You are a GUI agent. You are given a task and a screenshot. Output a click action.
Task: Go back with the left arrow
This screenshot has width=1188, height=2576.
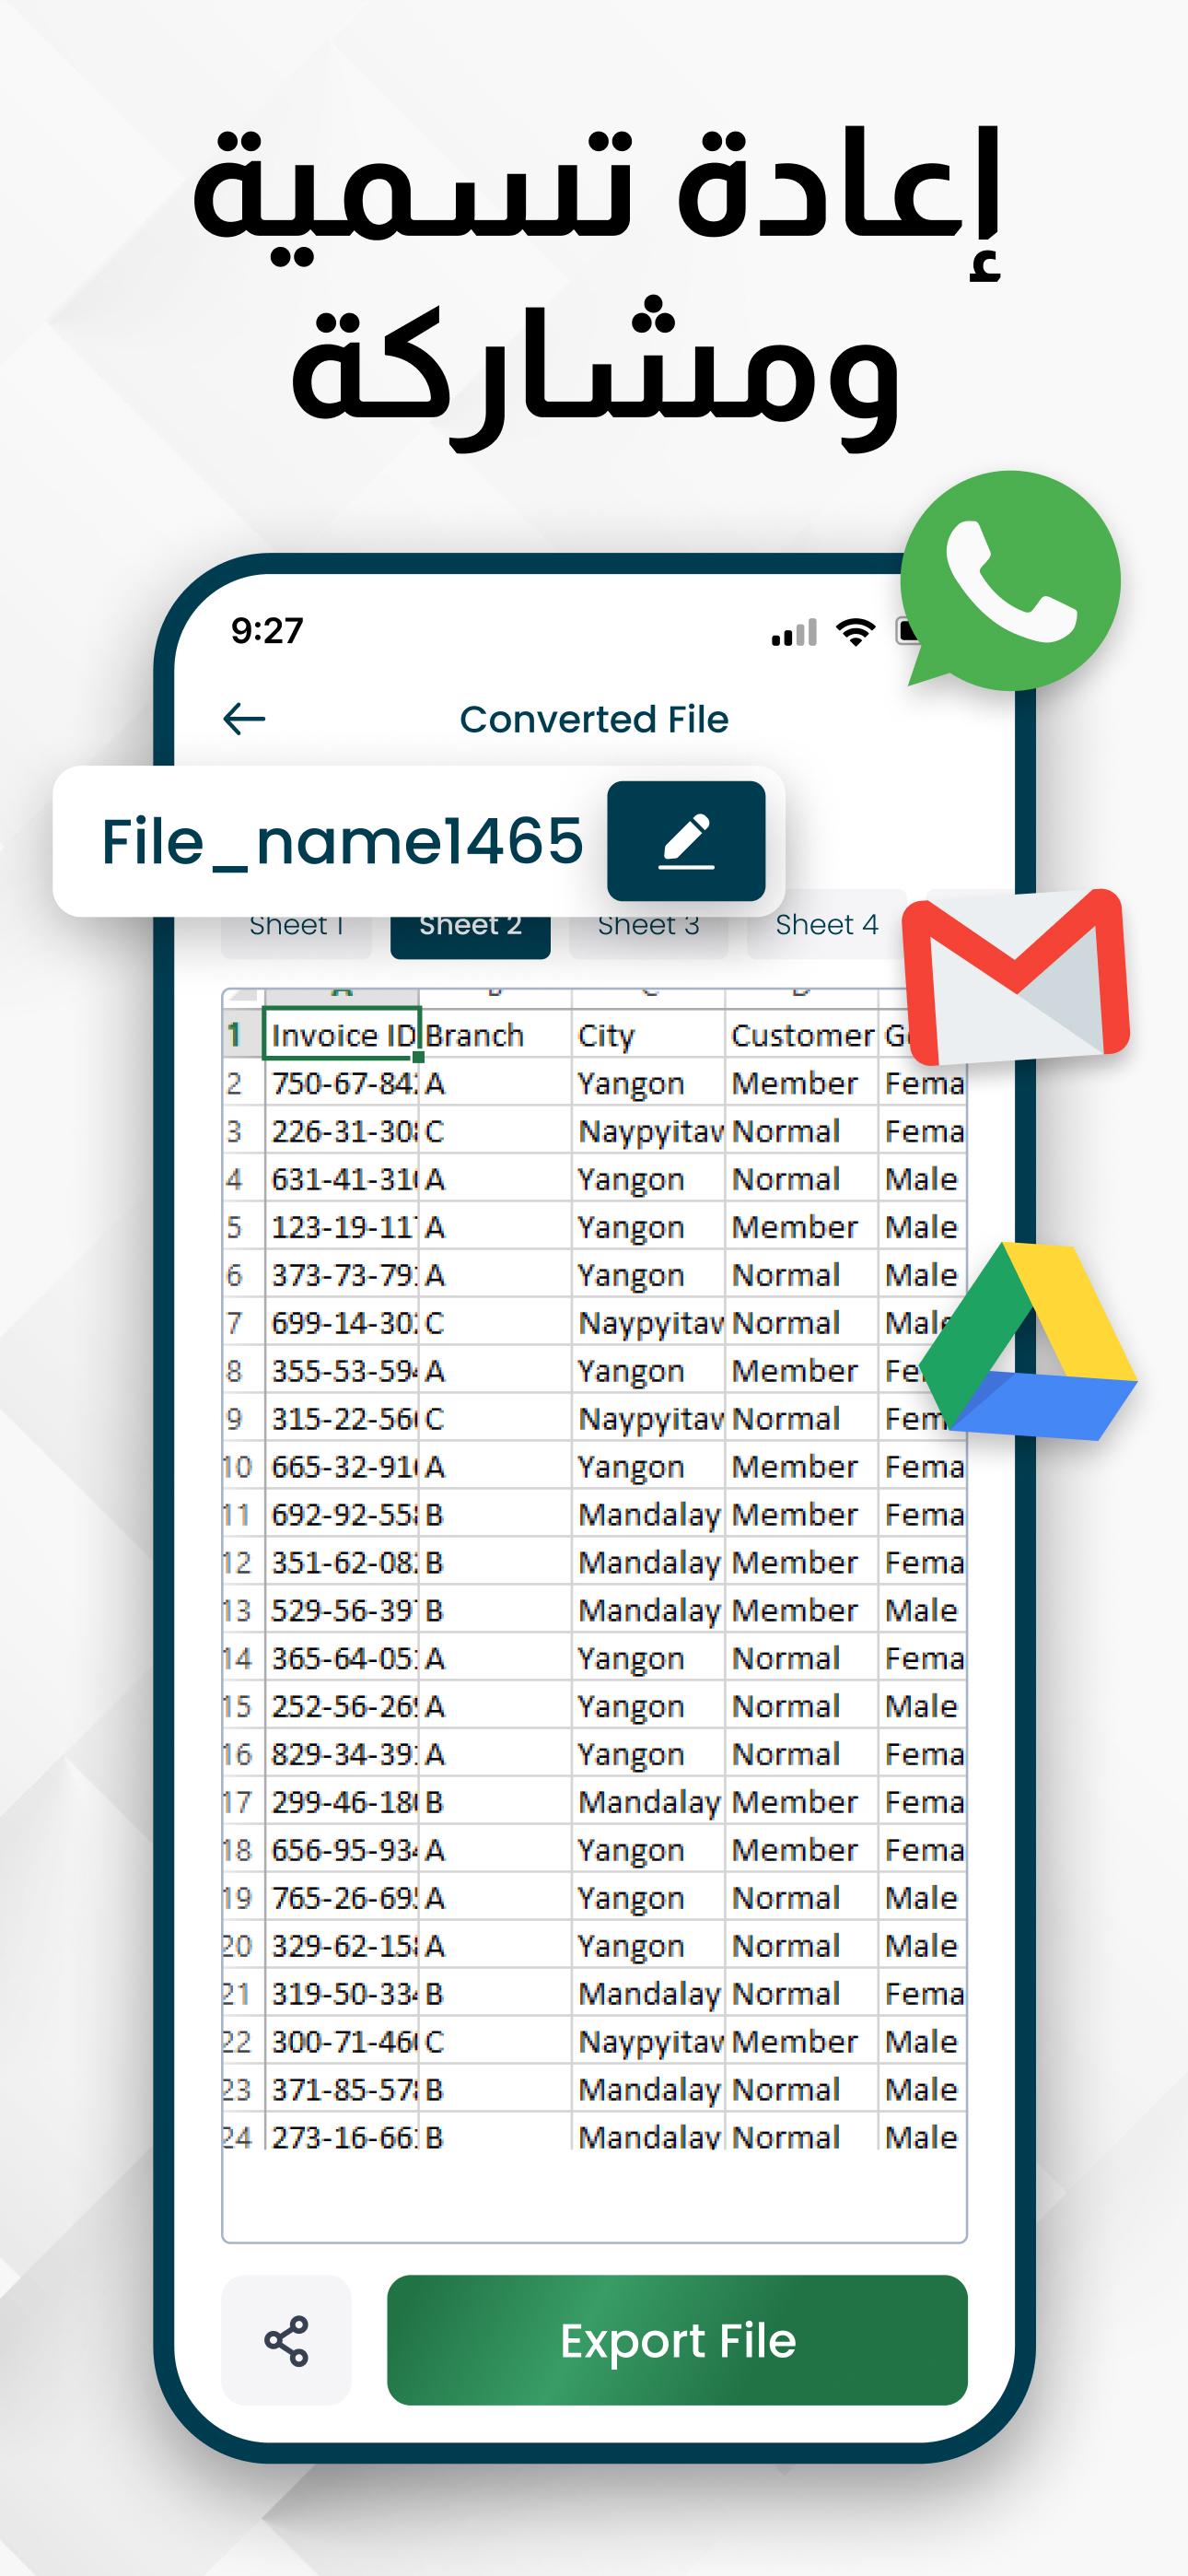(x=244, y=718)
